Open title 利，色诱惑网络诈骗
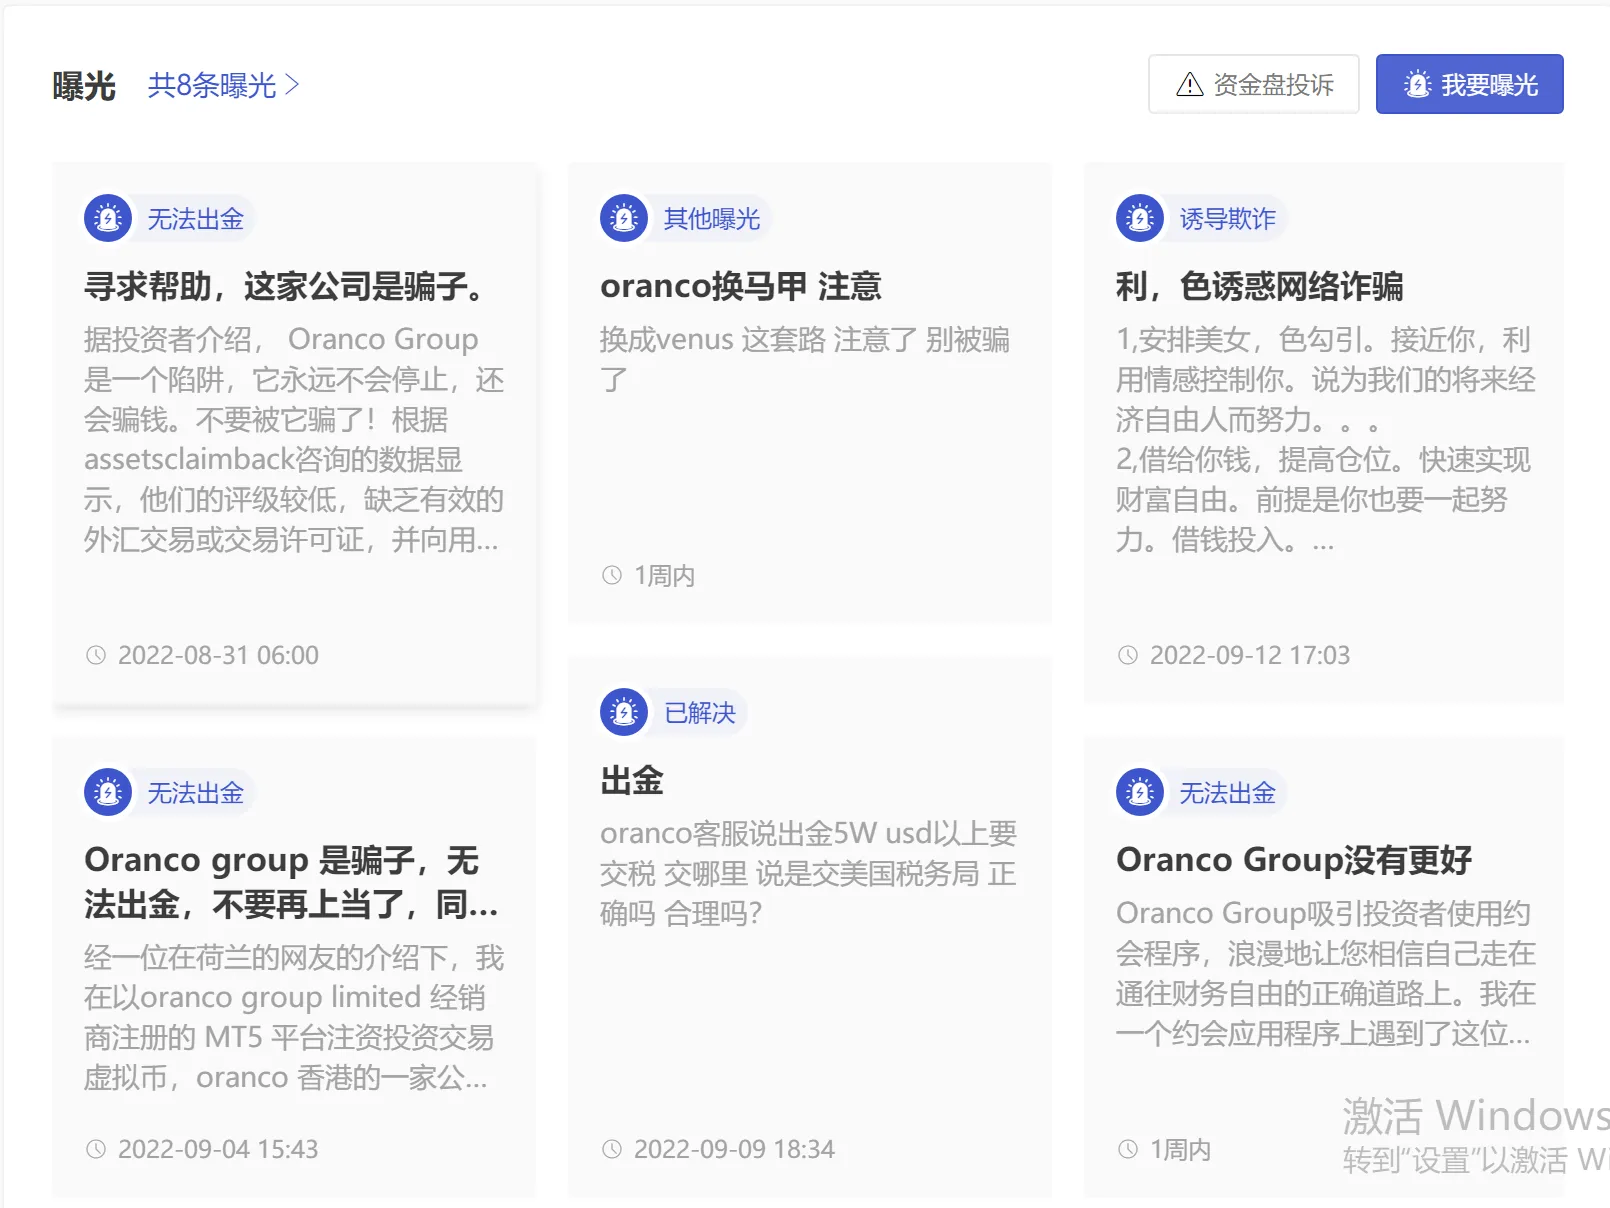 coord(1260,287)
